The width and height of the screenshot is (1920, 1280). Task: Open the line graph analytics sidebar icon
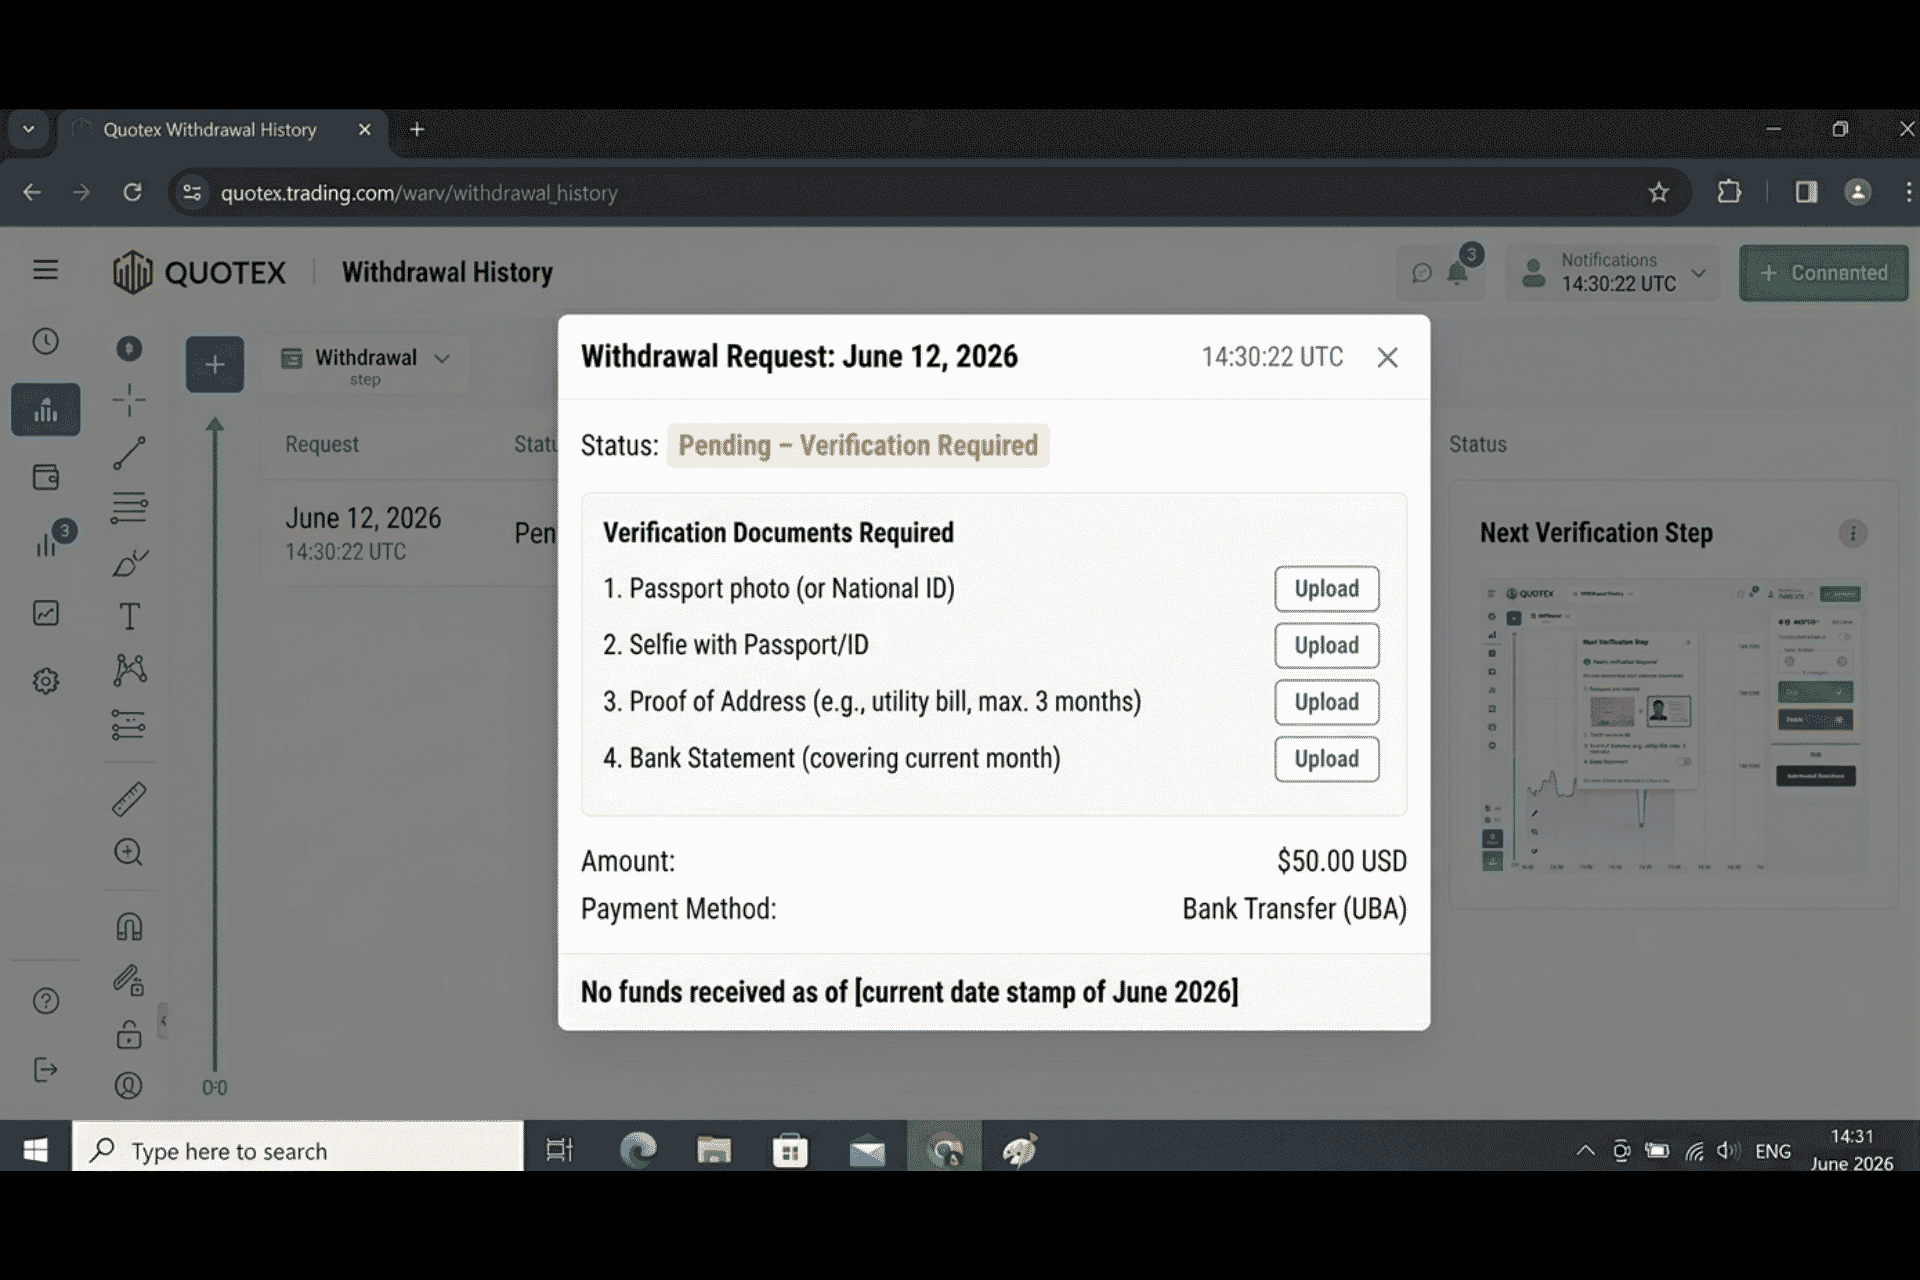[x=46, y=613]
